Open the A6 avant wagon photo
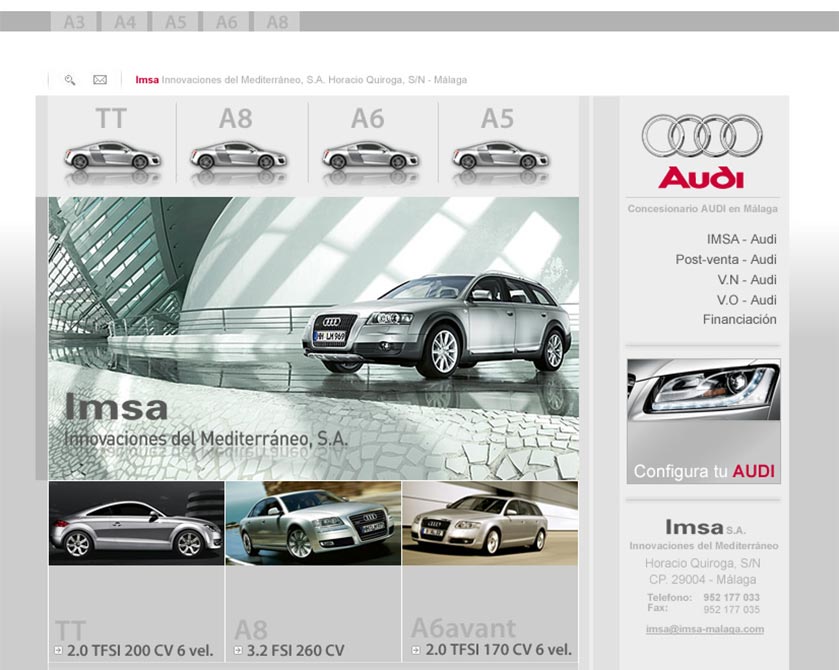 click(x=490, y=523)
